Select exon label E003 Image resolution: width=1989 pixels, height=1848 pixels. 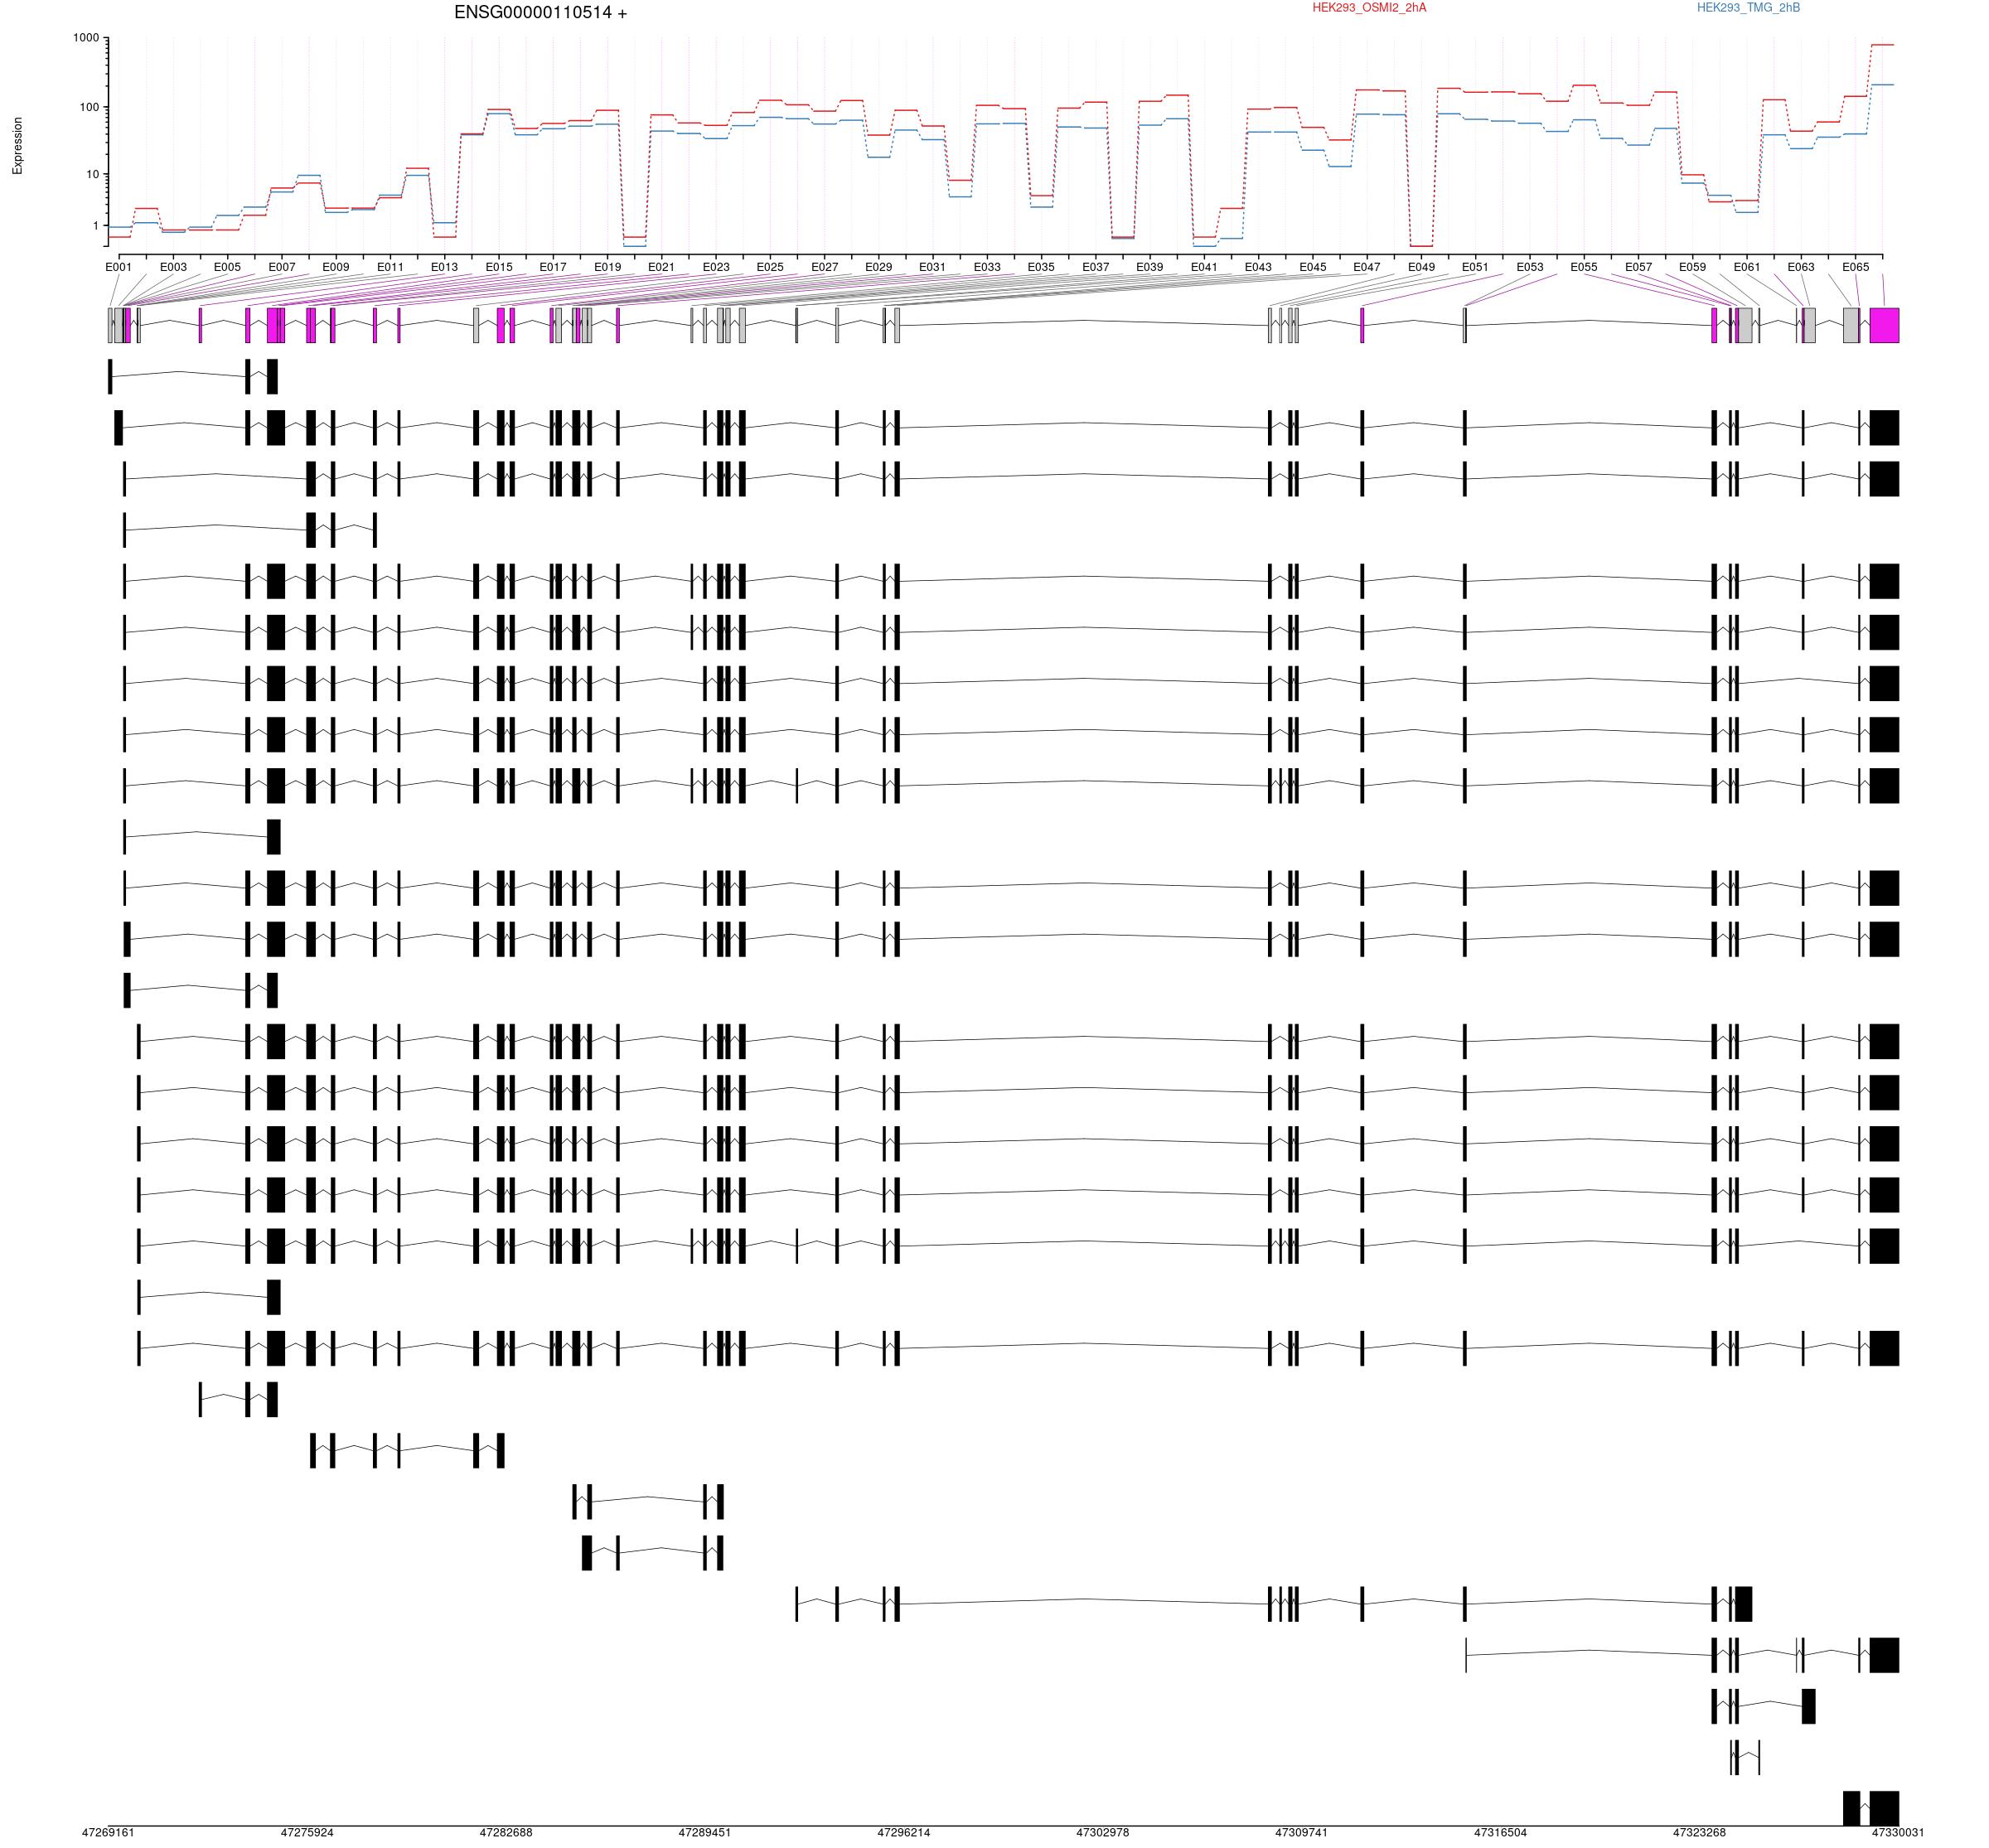coord(173,267)
